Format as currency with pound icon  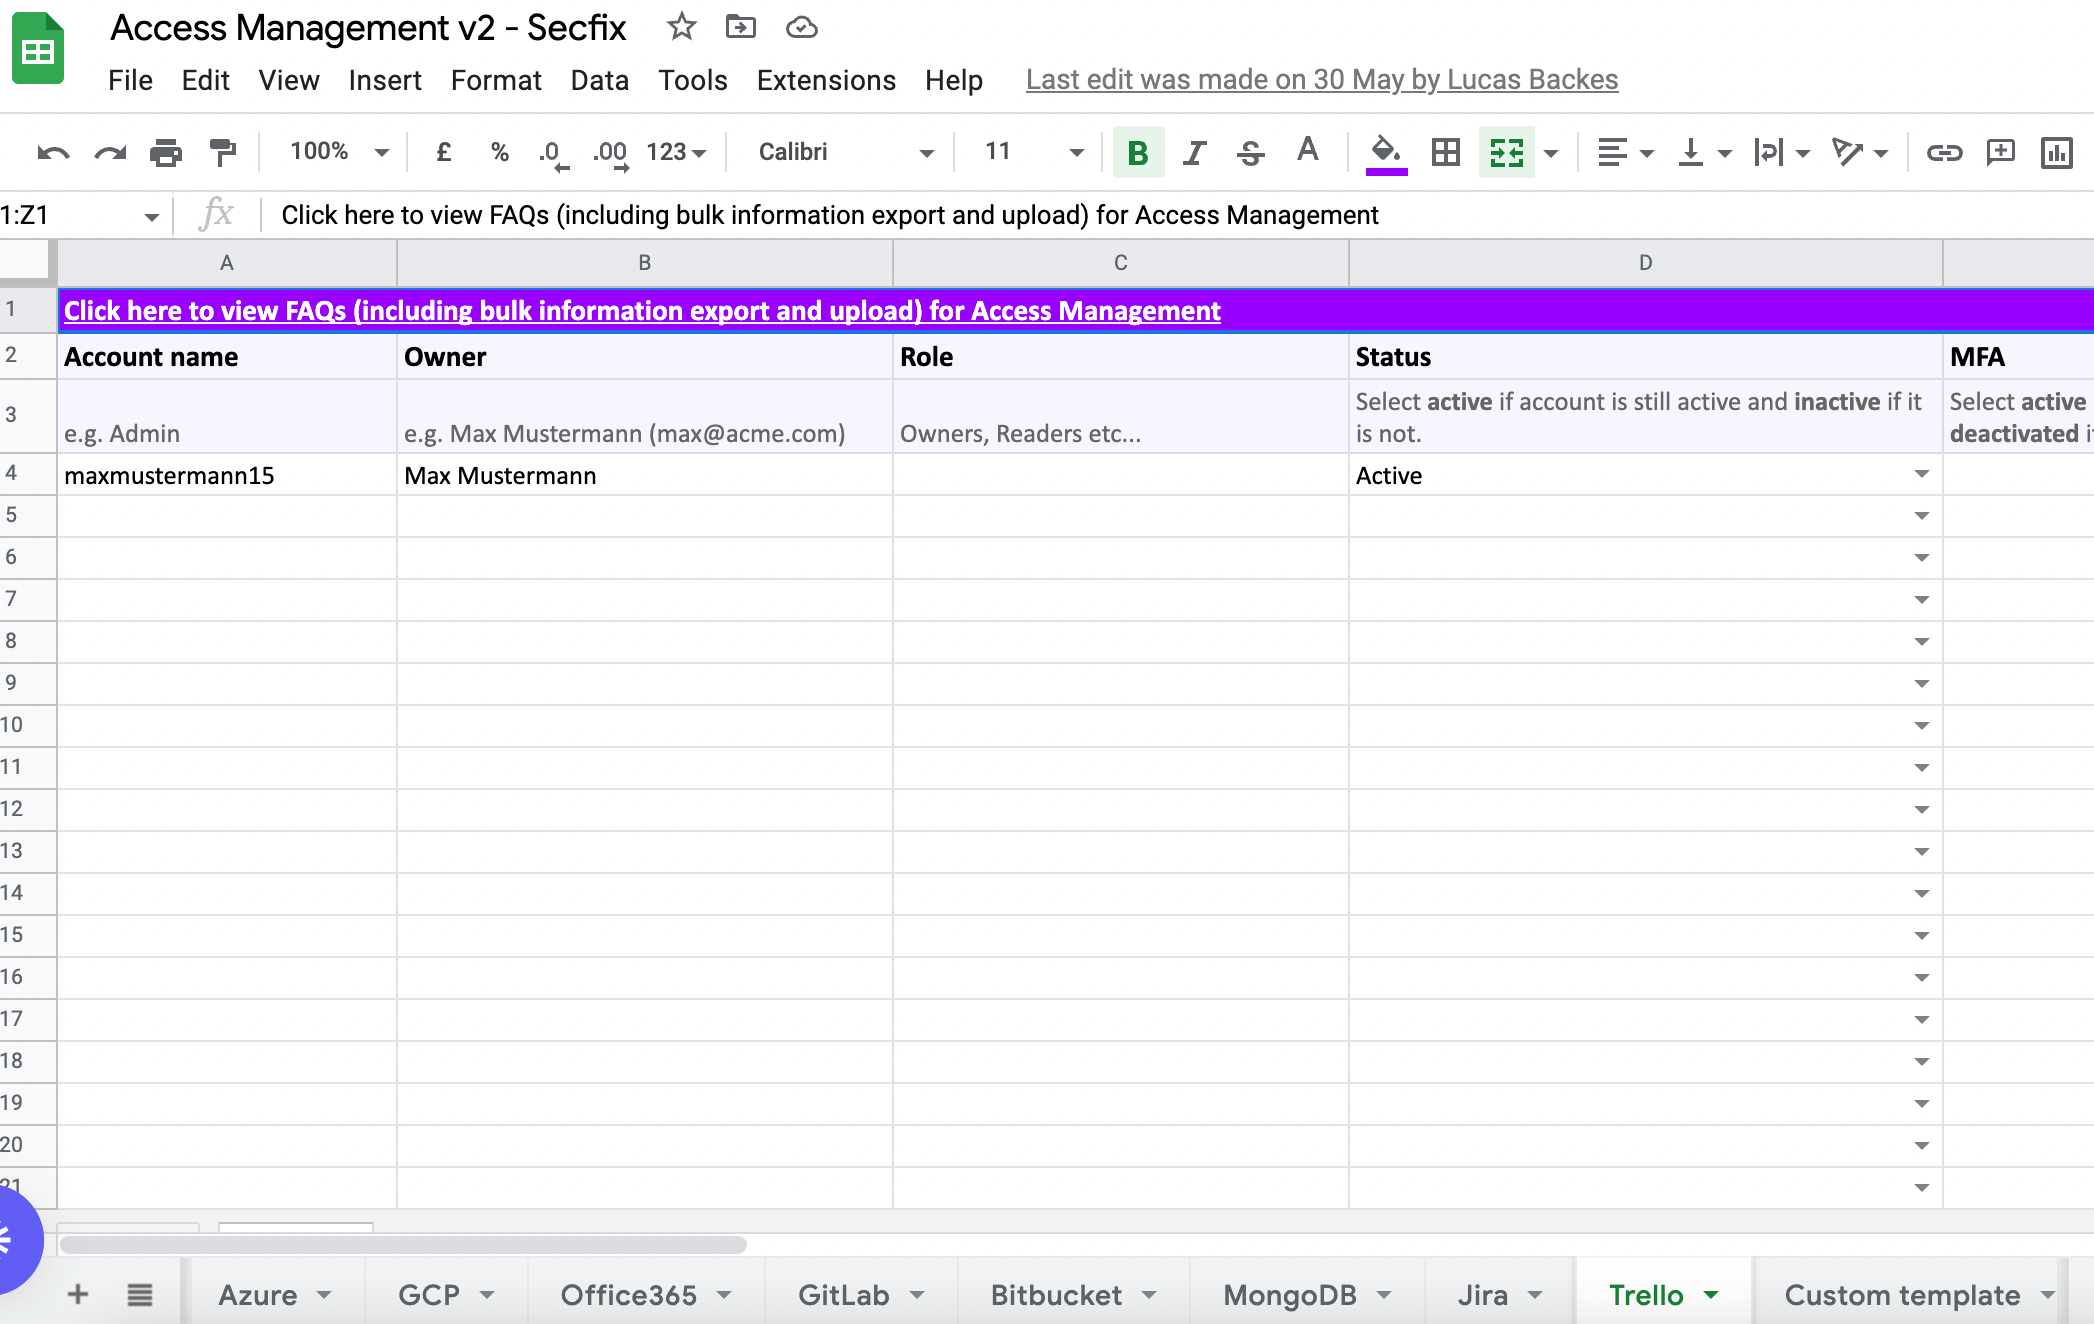click(x=444, y=152)
